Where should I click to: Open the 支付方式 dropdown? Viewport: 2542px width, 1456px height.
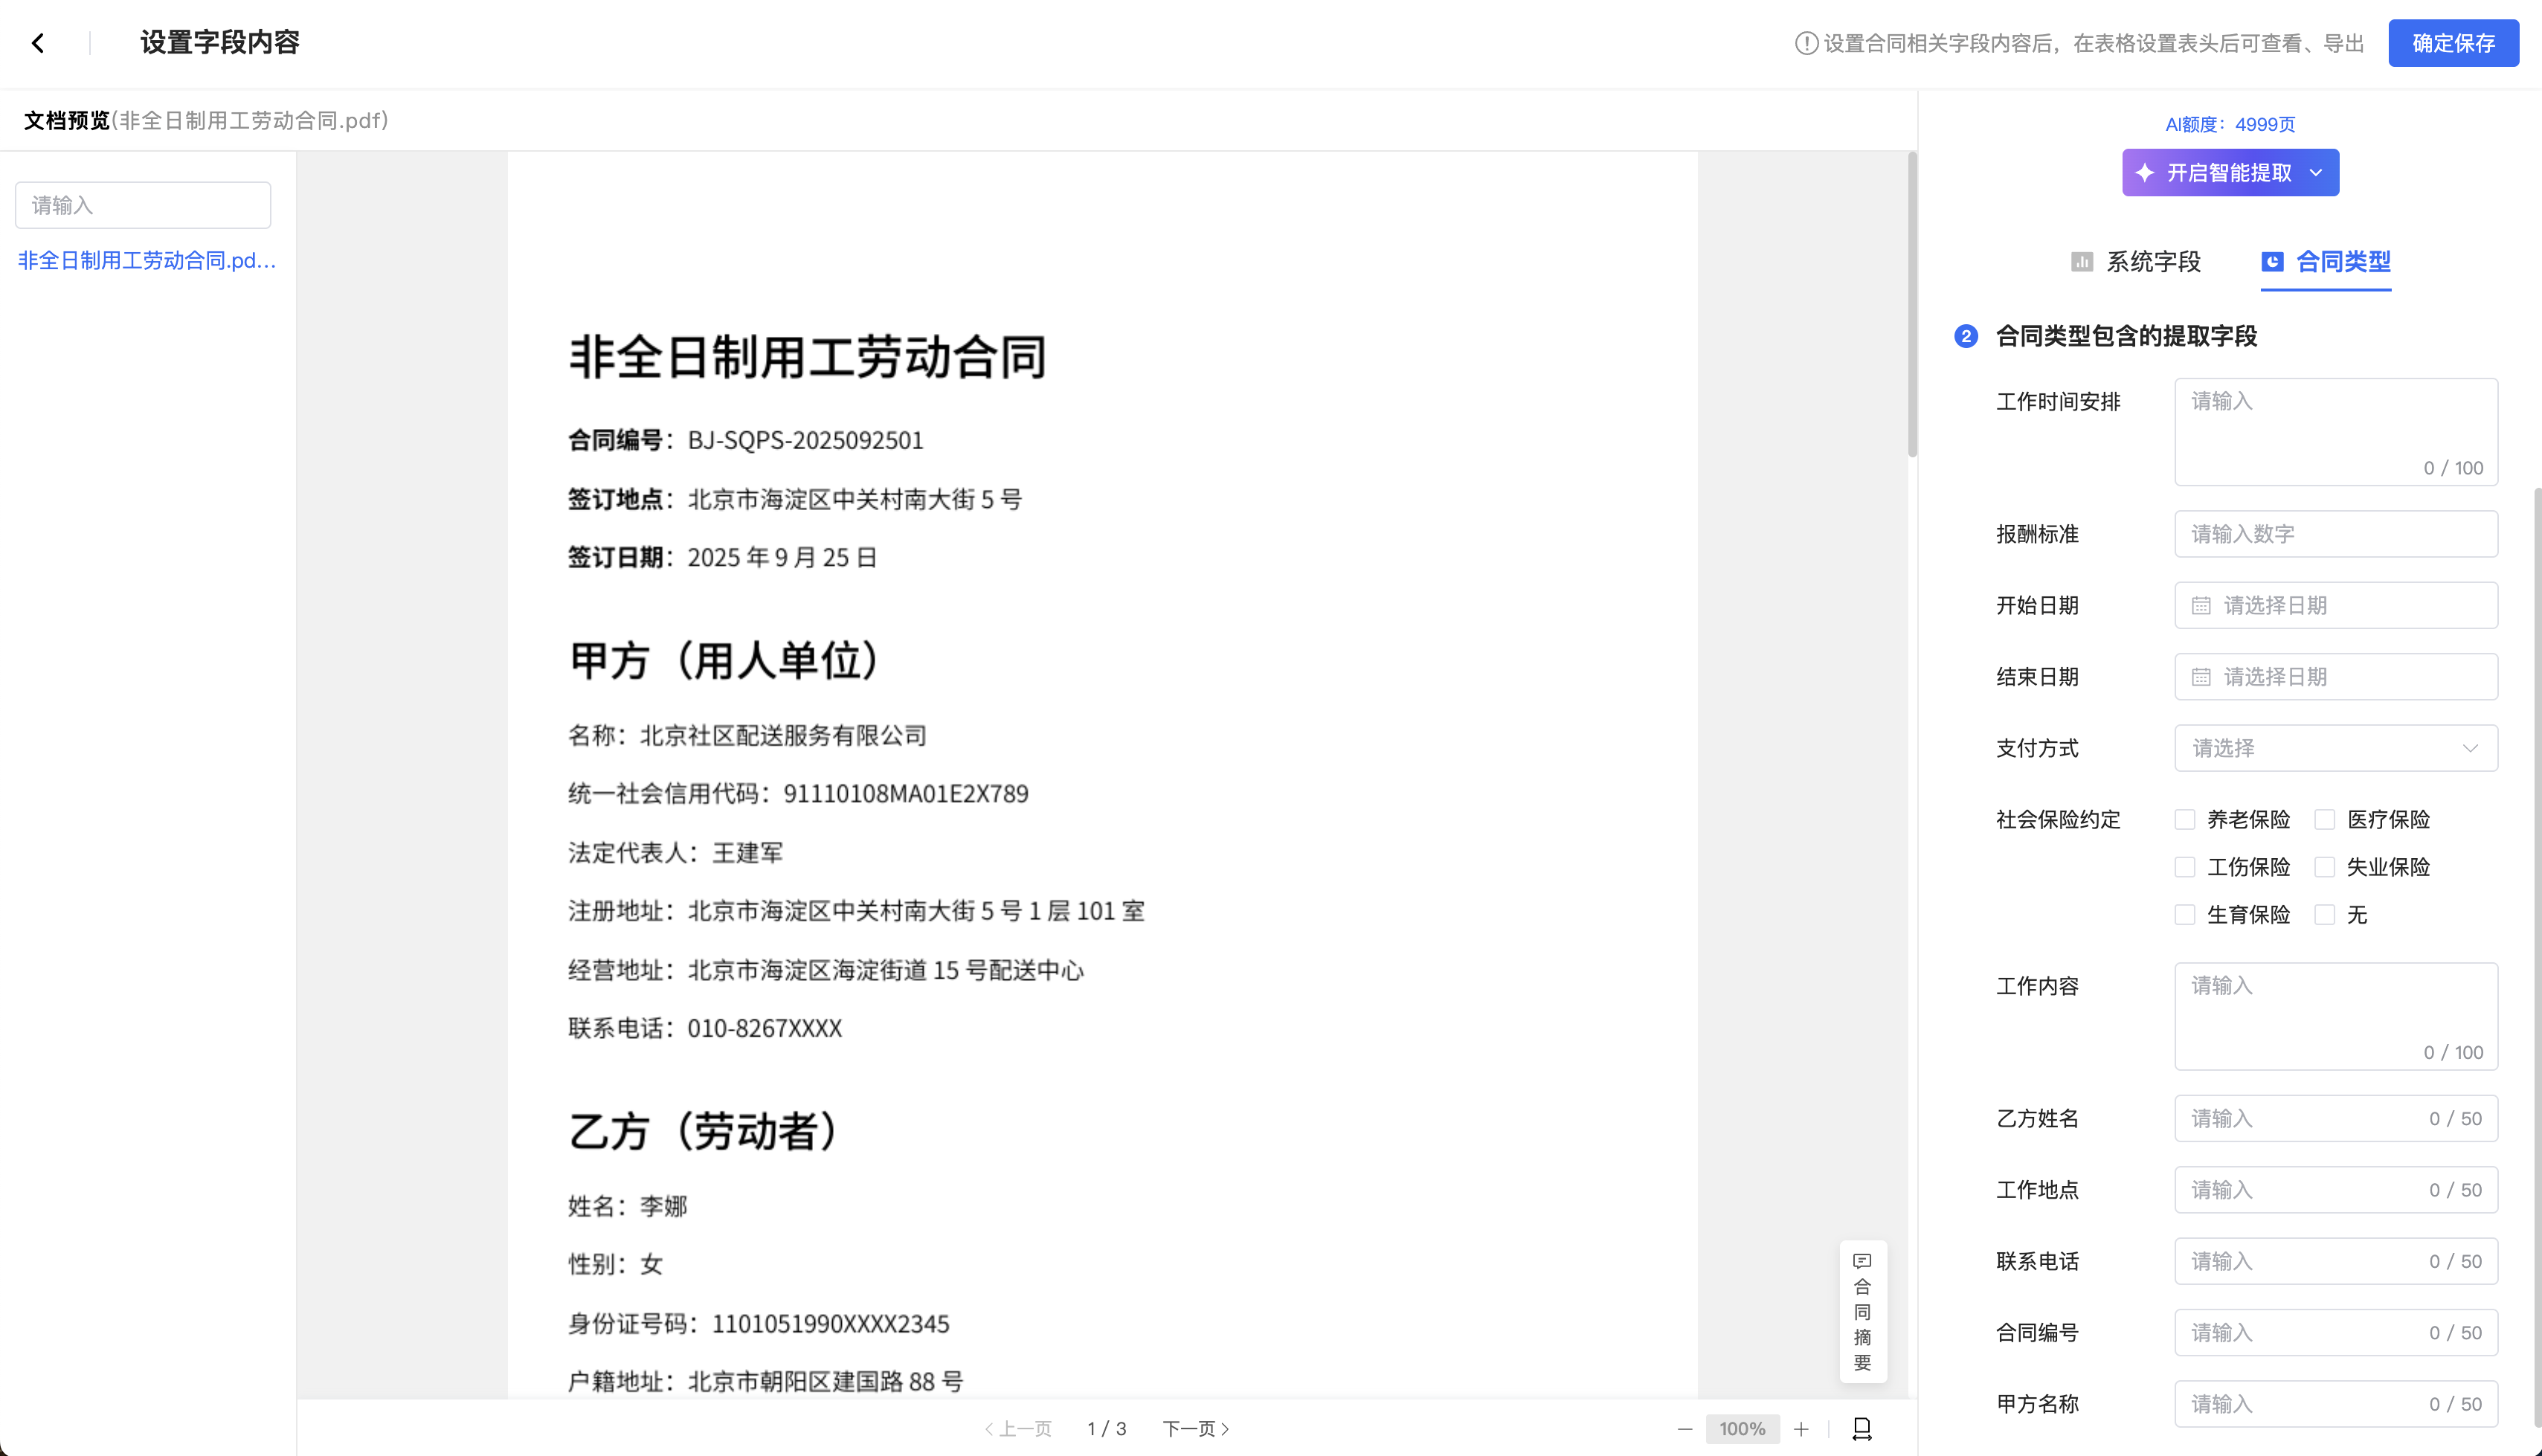coord(2335,748)
